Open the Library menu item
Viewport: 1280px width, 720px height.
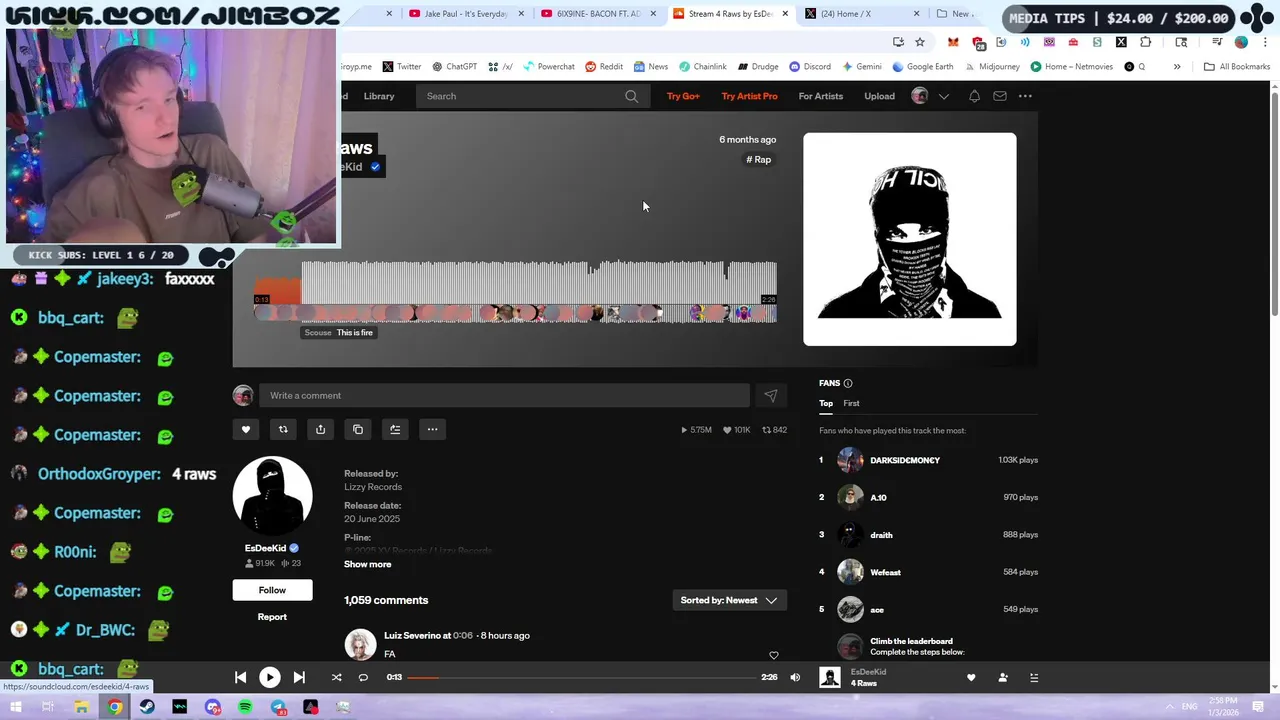point(379,96)
